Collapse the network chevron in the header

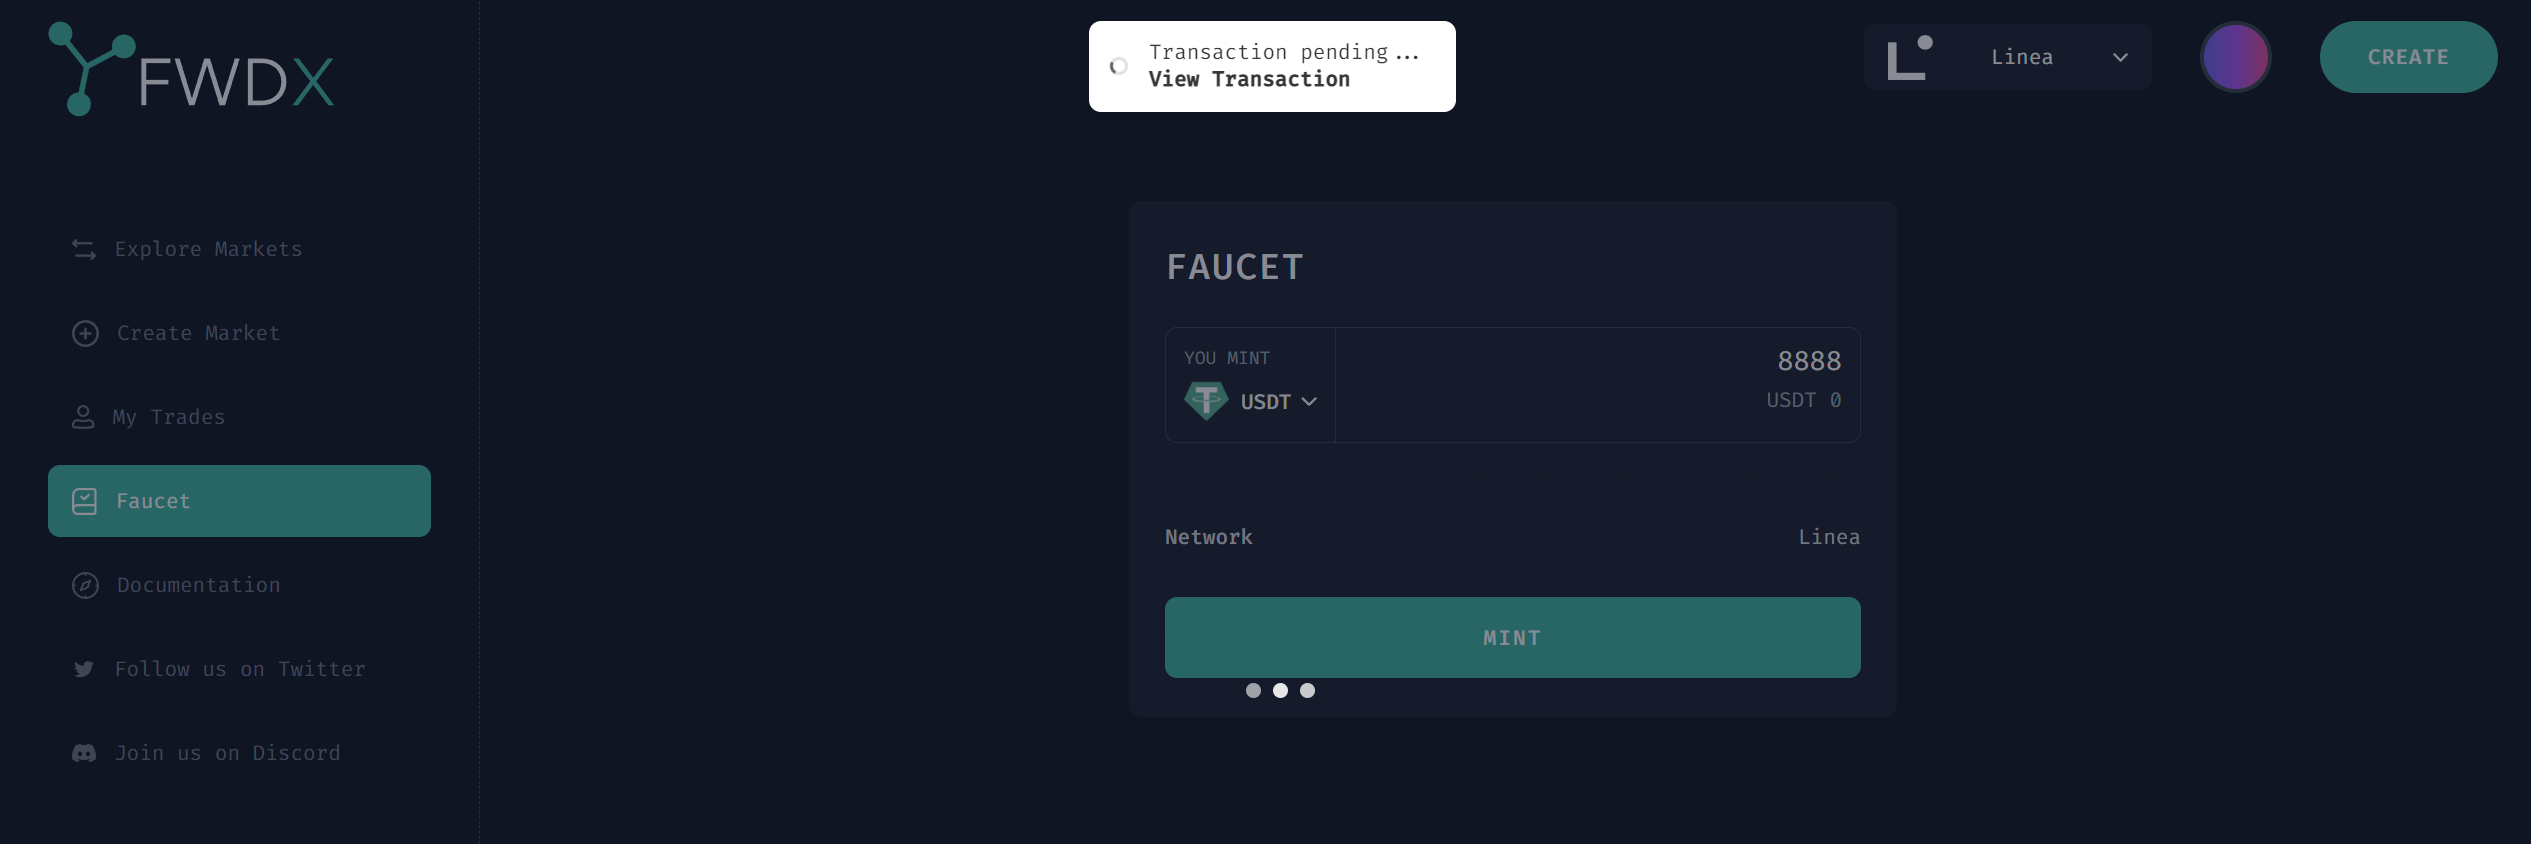pyautogui.click(x=2119, y=58)
